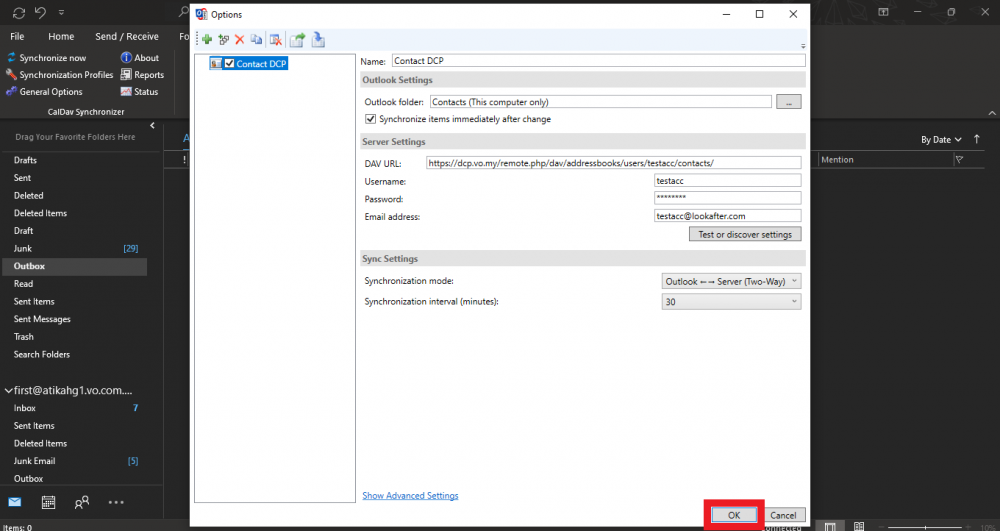Click the import profiles icon with blue arrow
Image resolution: width=1000 pixels, height=531 pixels.
tap(318, 40)
